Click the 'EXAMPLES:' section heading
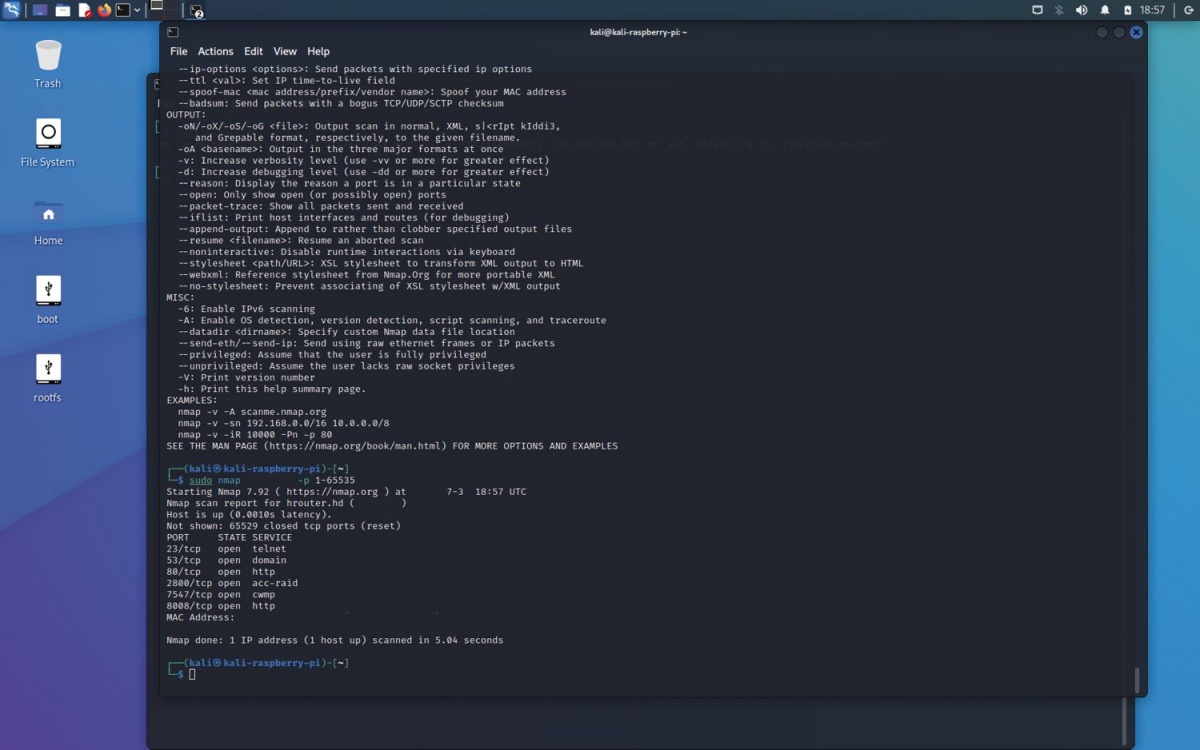 (192, 400)
